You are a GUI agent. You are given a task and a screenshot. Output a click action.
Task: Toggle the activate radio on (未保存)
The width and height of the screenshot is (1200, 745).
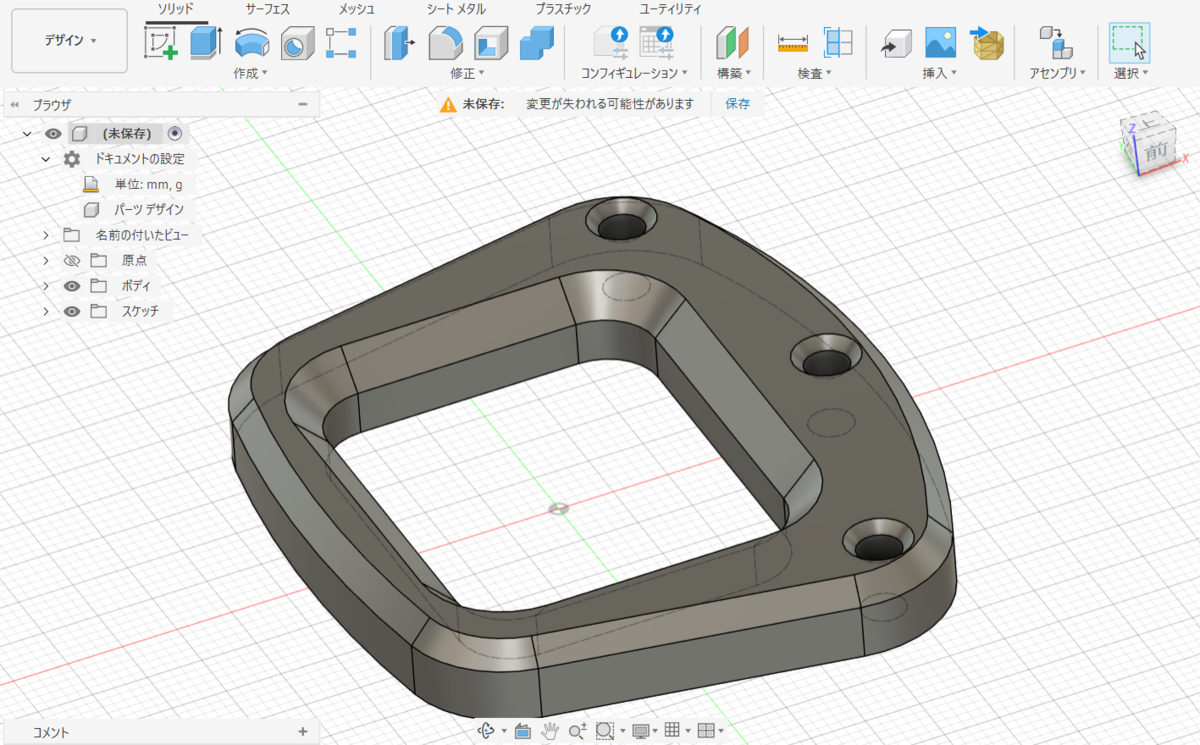[175, 133]
